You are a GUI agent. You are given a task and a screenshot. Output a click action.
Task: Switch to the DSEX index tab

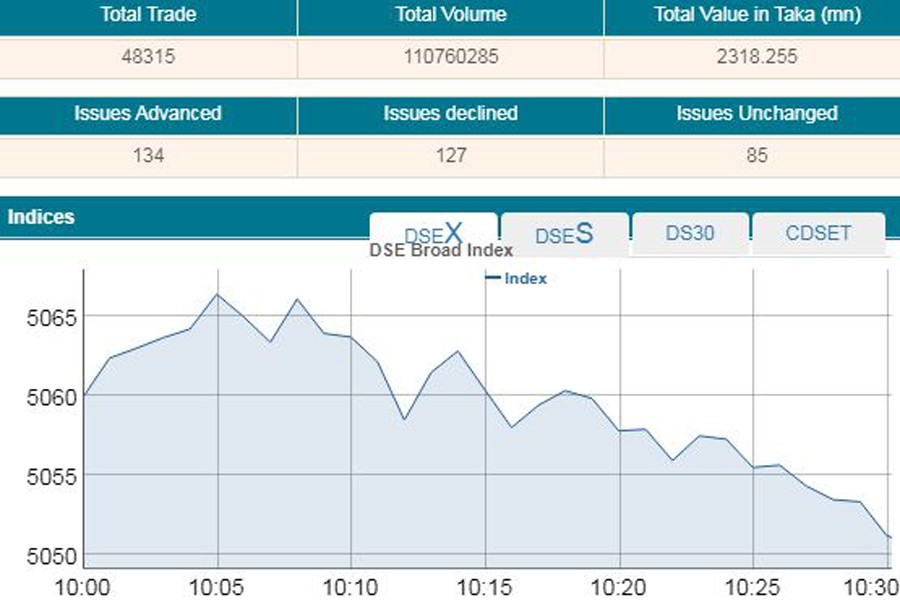(x=433, y=235)
